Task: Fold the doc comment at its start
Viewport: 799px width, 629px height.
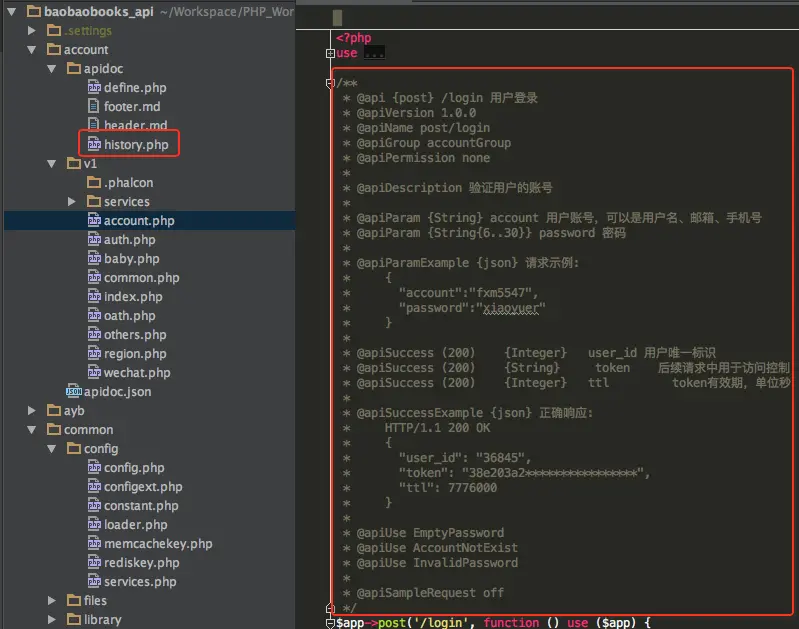Action: [x=330, y=83]
